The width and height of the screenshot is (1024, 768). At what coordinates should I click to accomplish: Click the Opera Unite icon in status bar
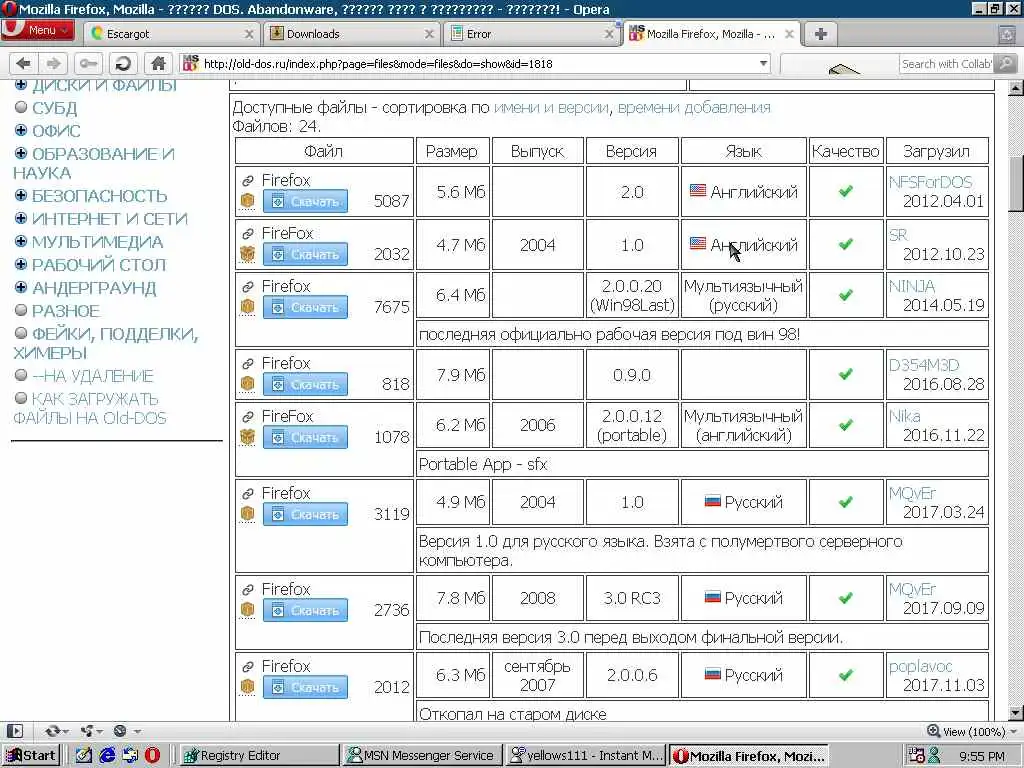[89, 731]
